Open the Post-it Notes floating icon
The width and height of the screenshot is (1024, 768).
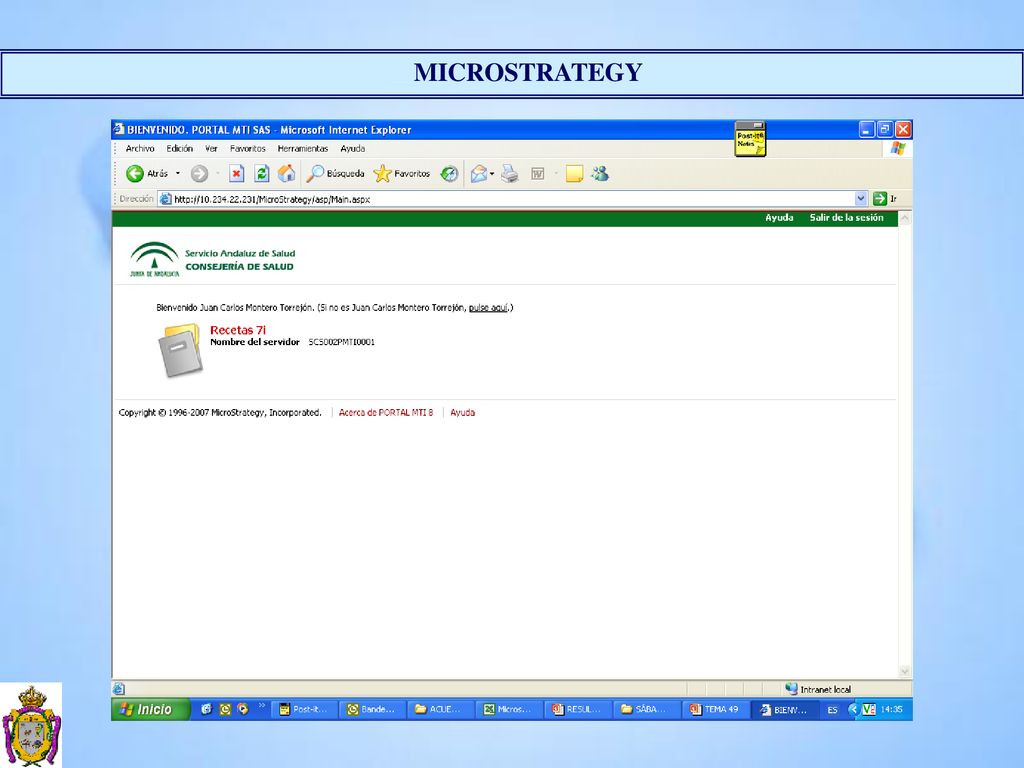click(750, 139)
